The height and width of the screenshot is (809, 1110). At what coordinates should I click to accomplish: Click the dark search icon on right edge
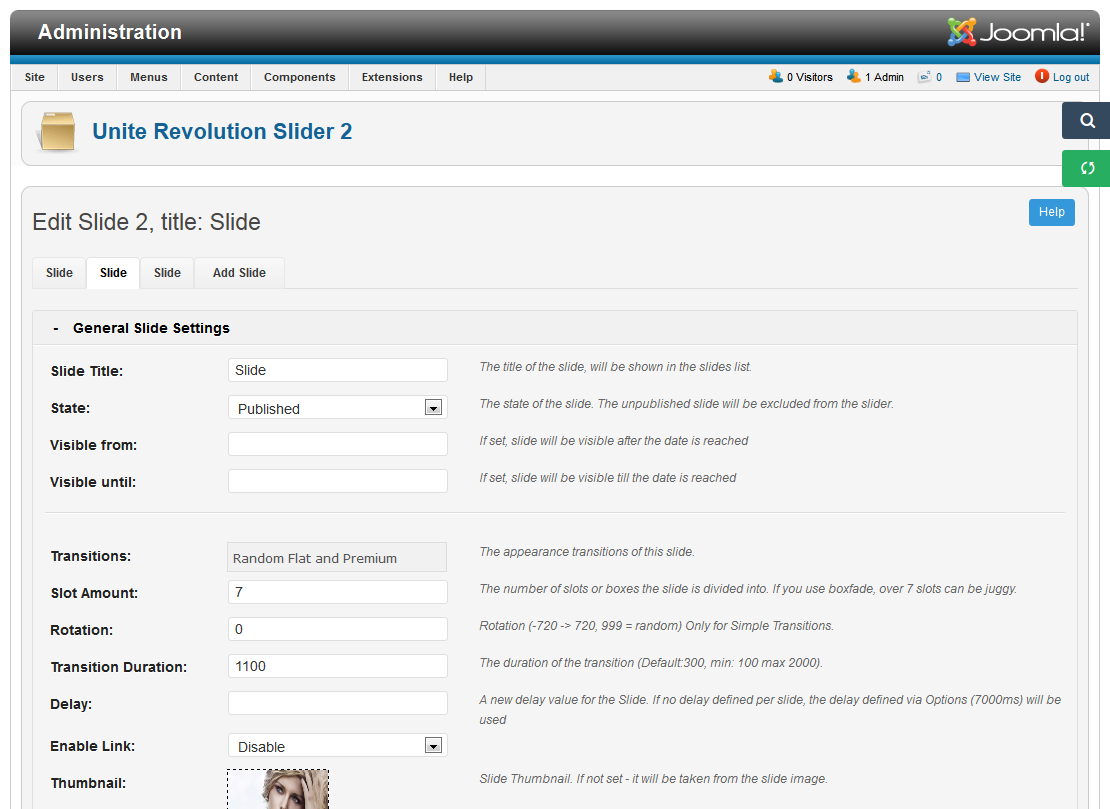pyautogui.click(x=1087, y=121)
